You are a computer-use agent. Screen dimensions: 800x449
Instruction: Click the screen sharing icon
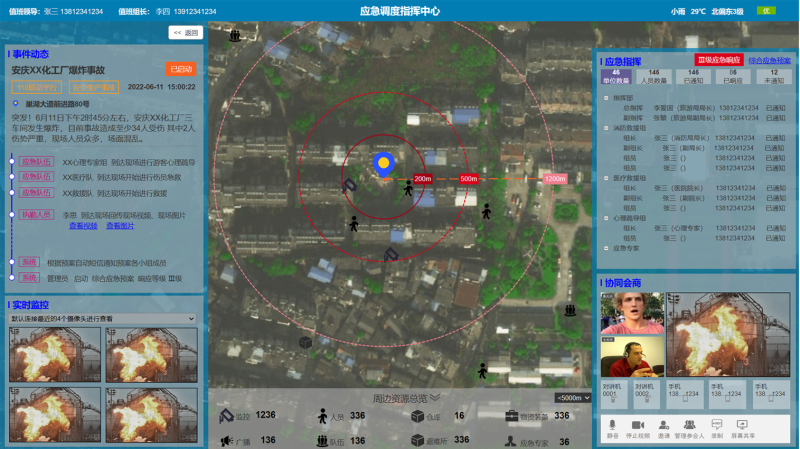click(x=743, y=424)
